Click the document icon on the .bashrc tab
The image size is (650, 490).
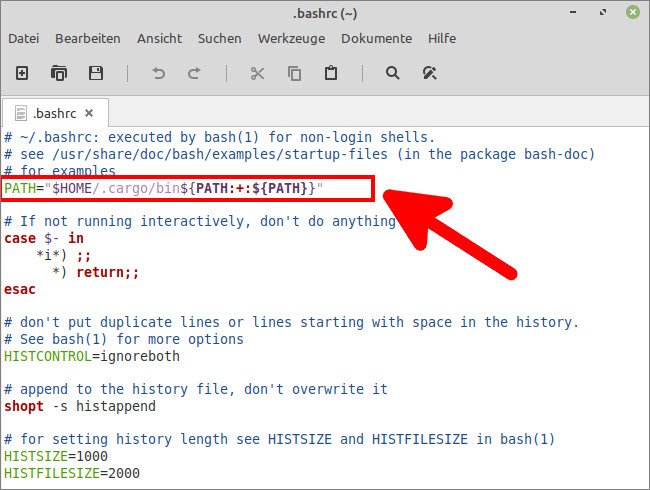tap(21, 113)
